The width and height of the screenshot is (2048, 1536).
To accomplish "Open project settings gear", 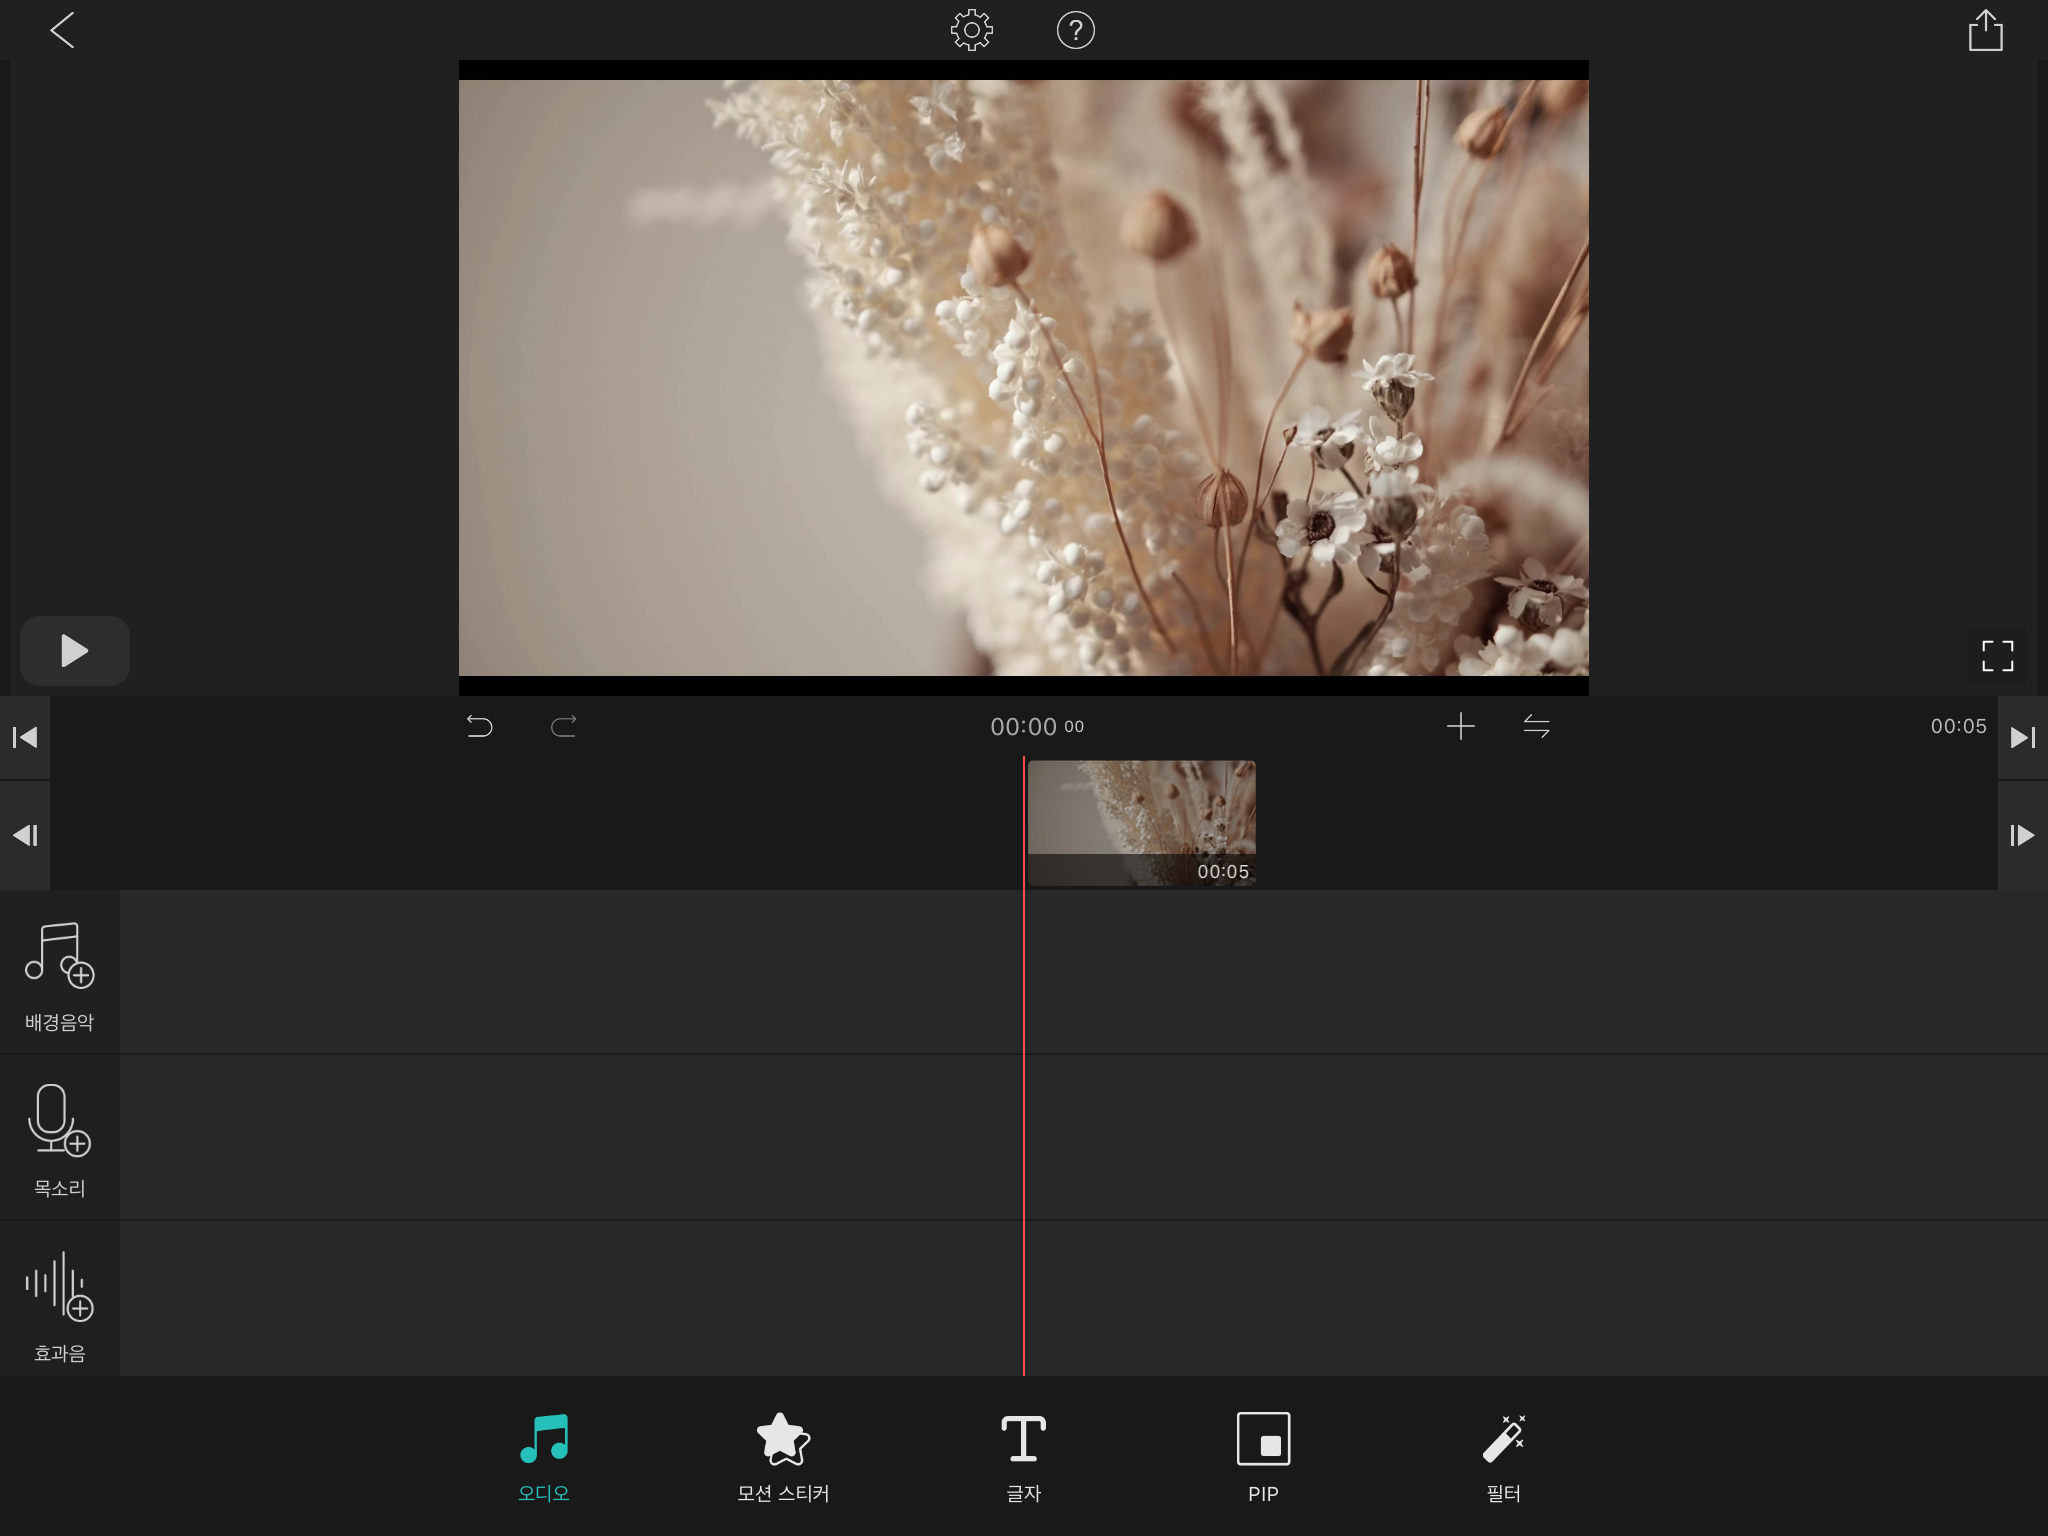I will click(x=971, y=30).
